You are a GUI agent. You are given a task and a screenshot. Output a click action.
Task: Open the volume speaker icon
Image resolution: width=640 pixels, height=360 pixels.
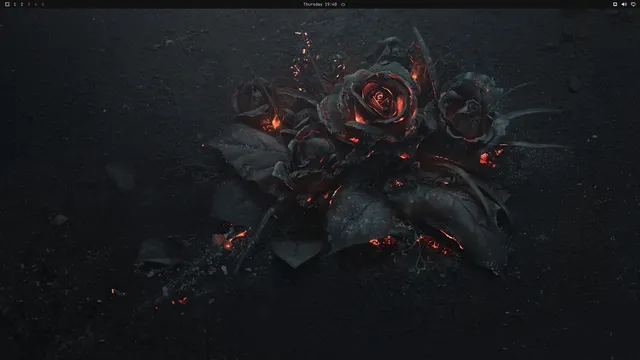click(x=624, y=4)
